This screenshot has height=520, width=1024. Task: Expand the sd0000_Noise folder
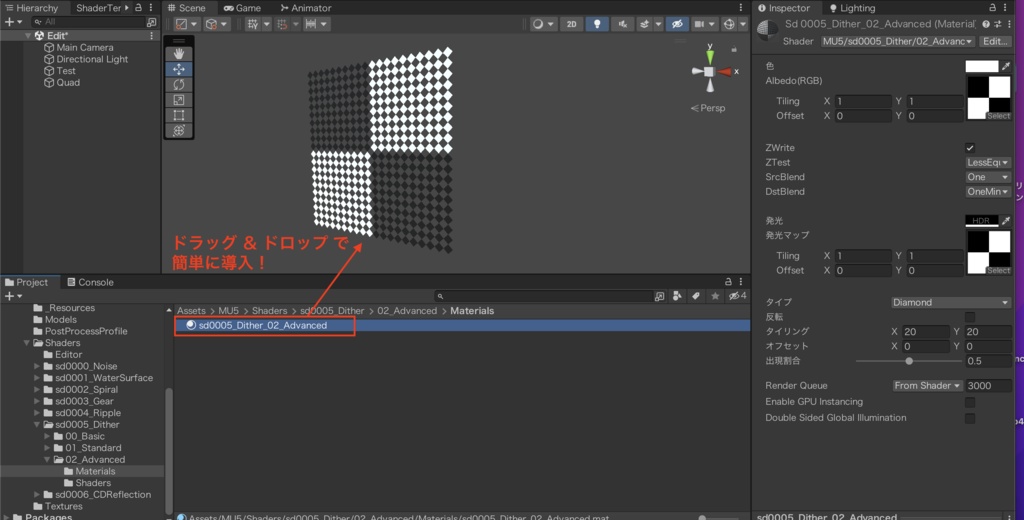[x=37, y=366]
